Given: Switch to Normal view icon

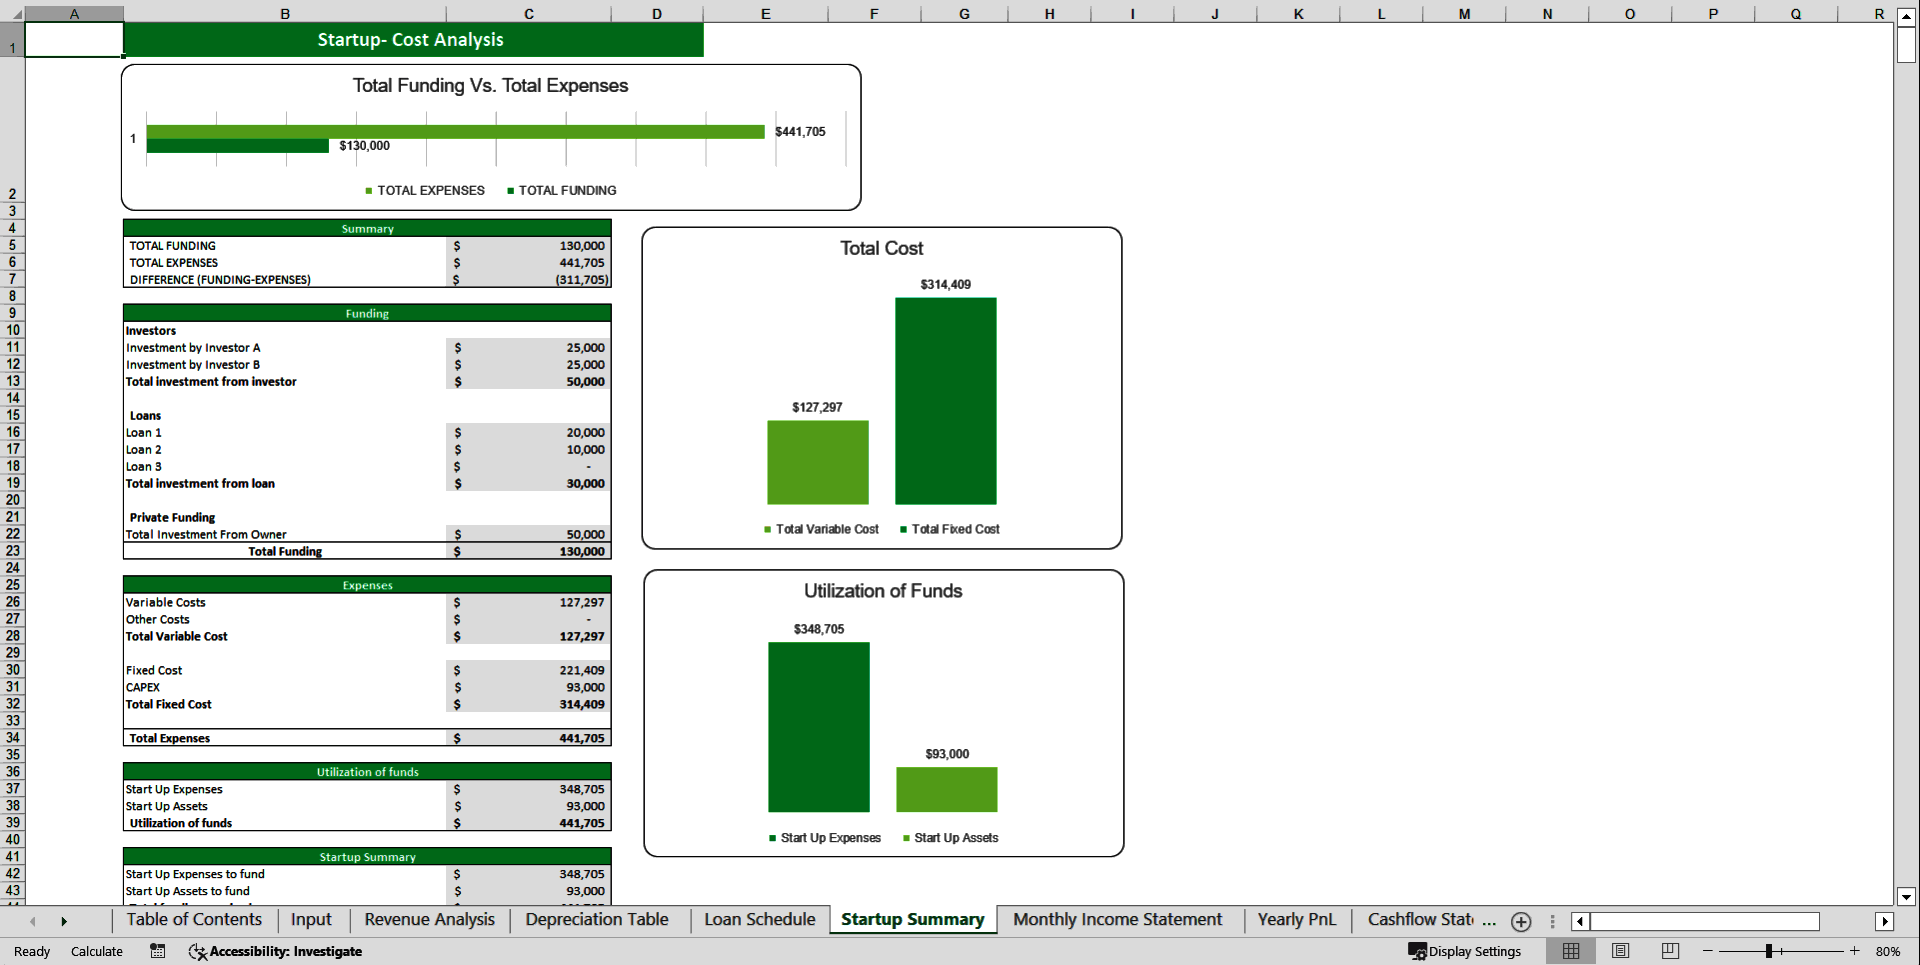Looking at the screenshot, I should coord(1570,951).
